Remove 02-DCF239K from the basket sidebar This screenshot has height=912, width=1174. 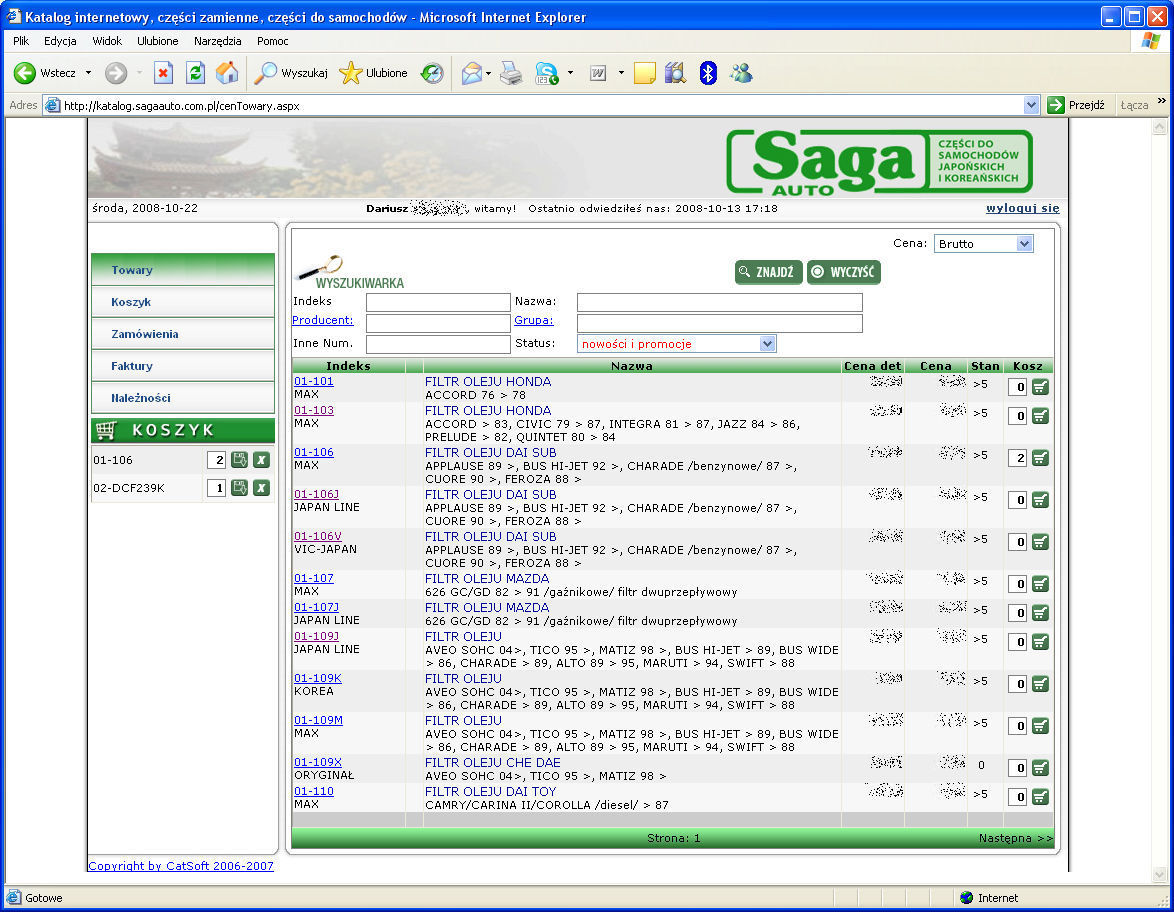pyautogui.click(x=261, y=488)
